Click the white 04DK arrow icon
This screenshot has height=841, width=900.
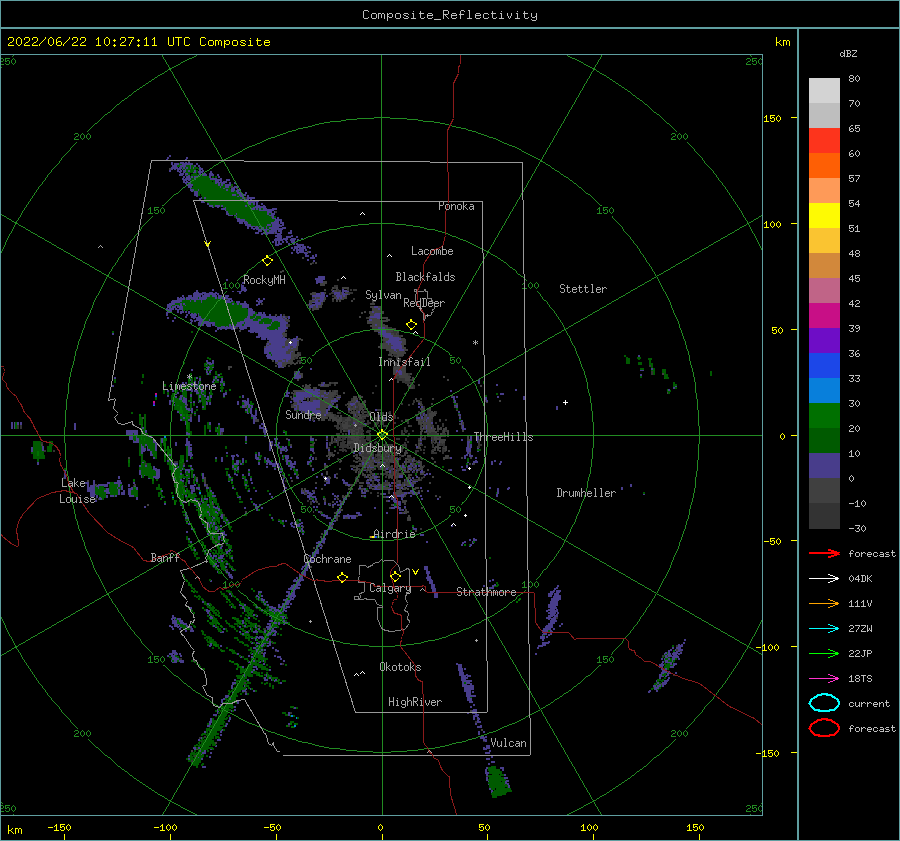[x=824, y=578]
